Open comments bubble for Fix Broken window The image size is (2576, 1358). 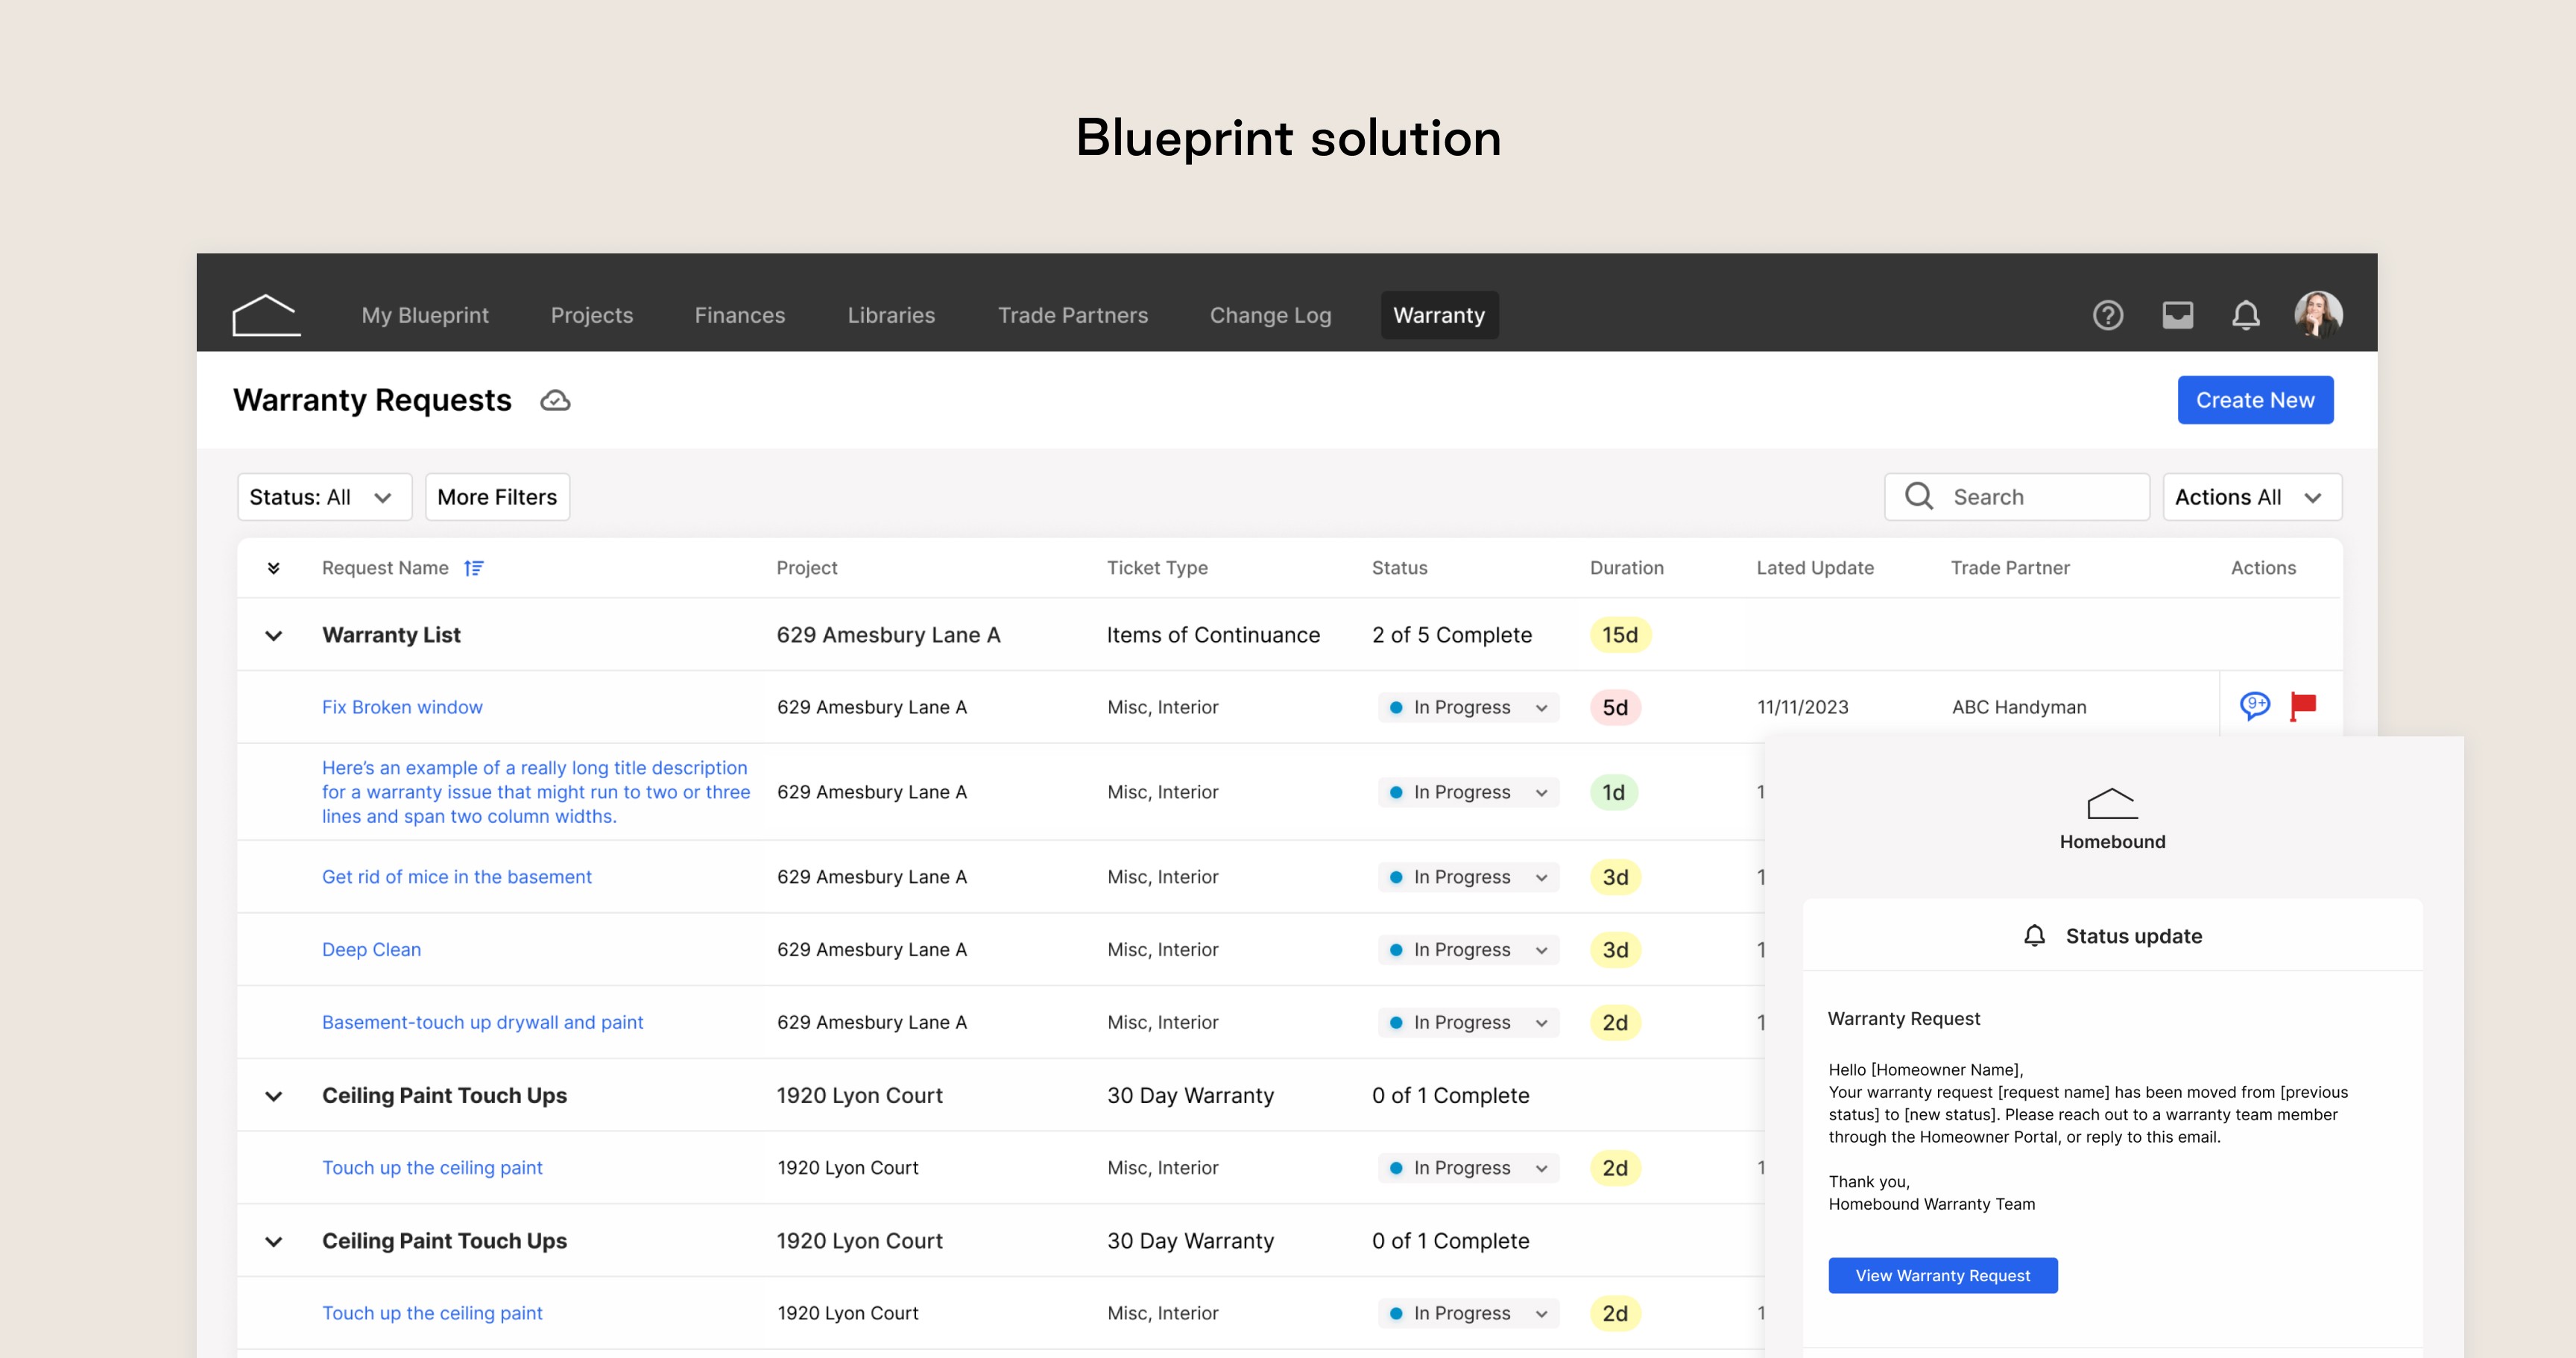pyautogui.click(x=2254, y=706)
